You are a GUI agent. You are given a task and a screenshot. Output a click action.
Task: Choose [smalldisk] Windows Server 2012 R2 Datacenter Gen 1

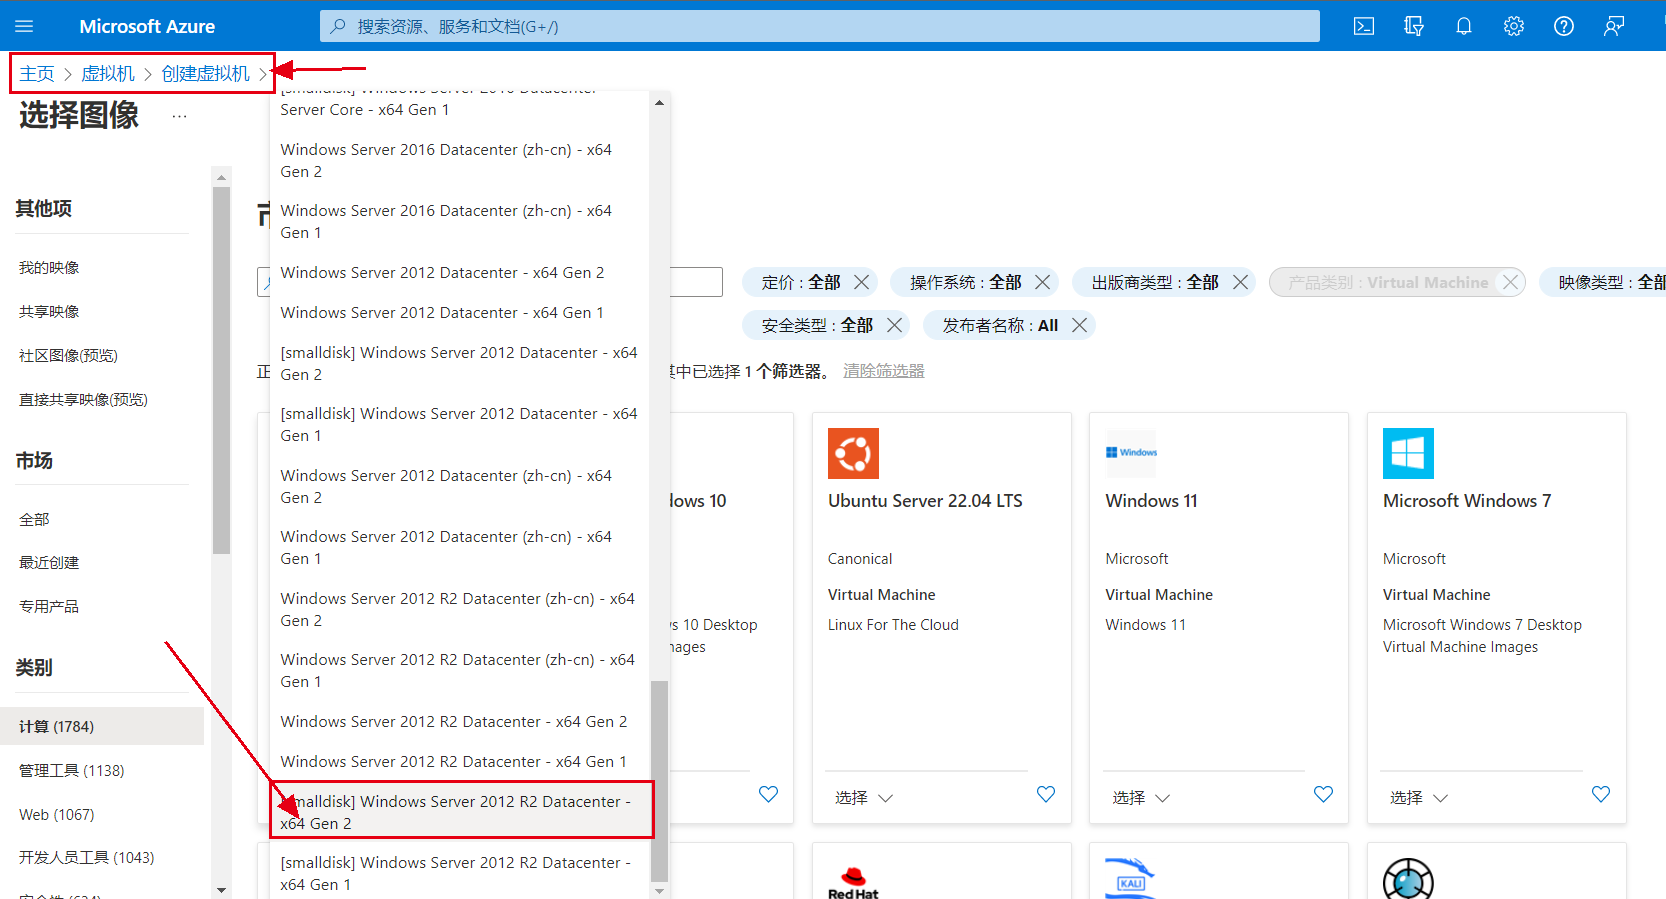coord(459,873)
